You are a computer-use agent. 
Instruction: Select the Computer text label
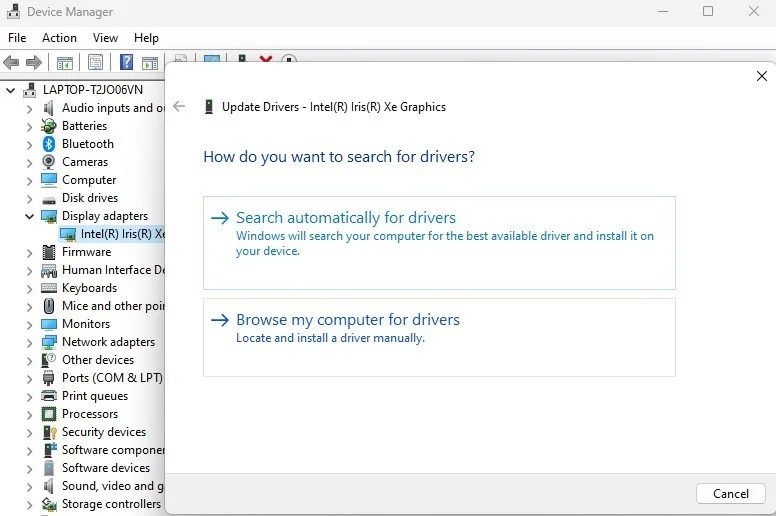coord(89,180)
